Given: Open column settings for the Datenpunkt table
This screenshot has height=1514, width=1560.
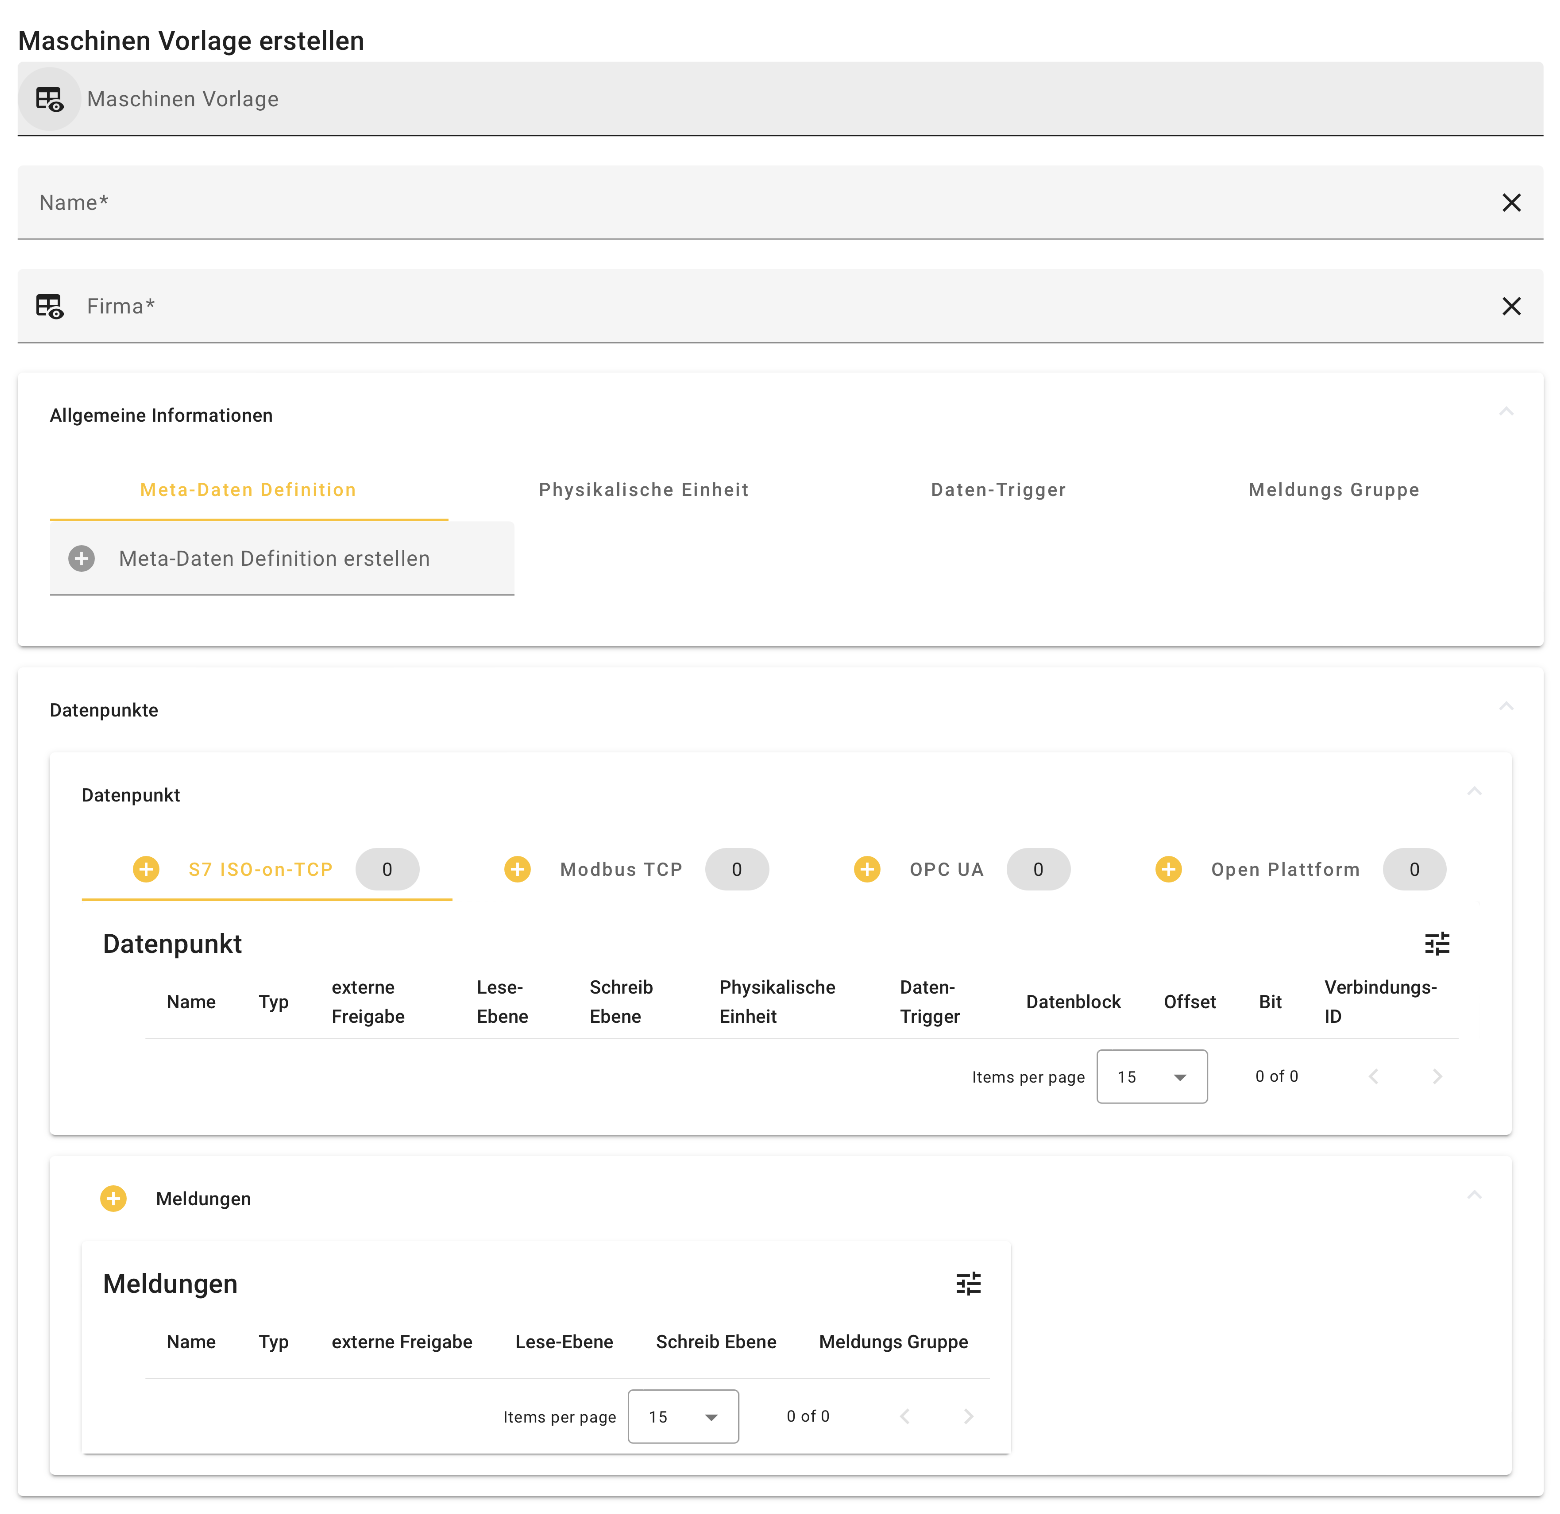Looking at the screenshot, I should (x=1437, y=943).
